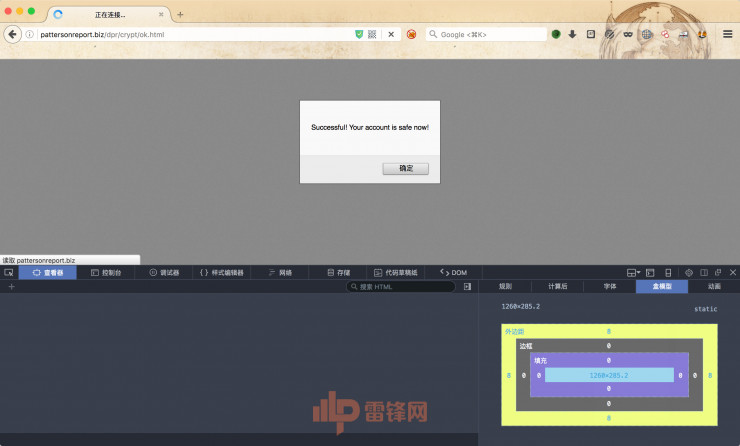This screenshot has height=446, width=740.
Task: Collapse the inspector sidebar pane toggle
Action: 467,286
